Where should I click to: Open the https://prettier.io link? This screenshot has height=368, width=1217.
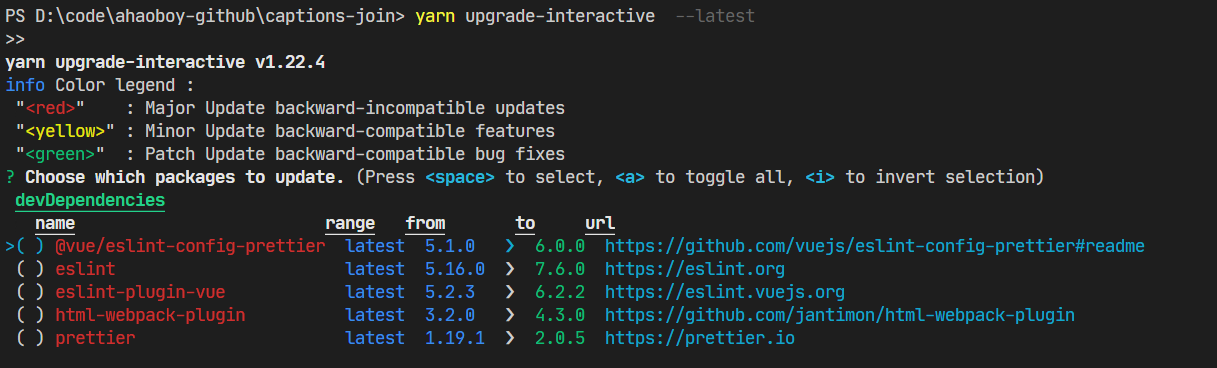699,338
